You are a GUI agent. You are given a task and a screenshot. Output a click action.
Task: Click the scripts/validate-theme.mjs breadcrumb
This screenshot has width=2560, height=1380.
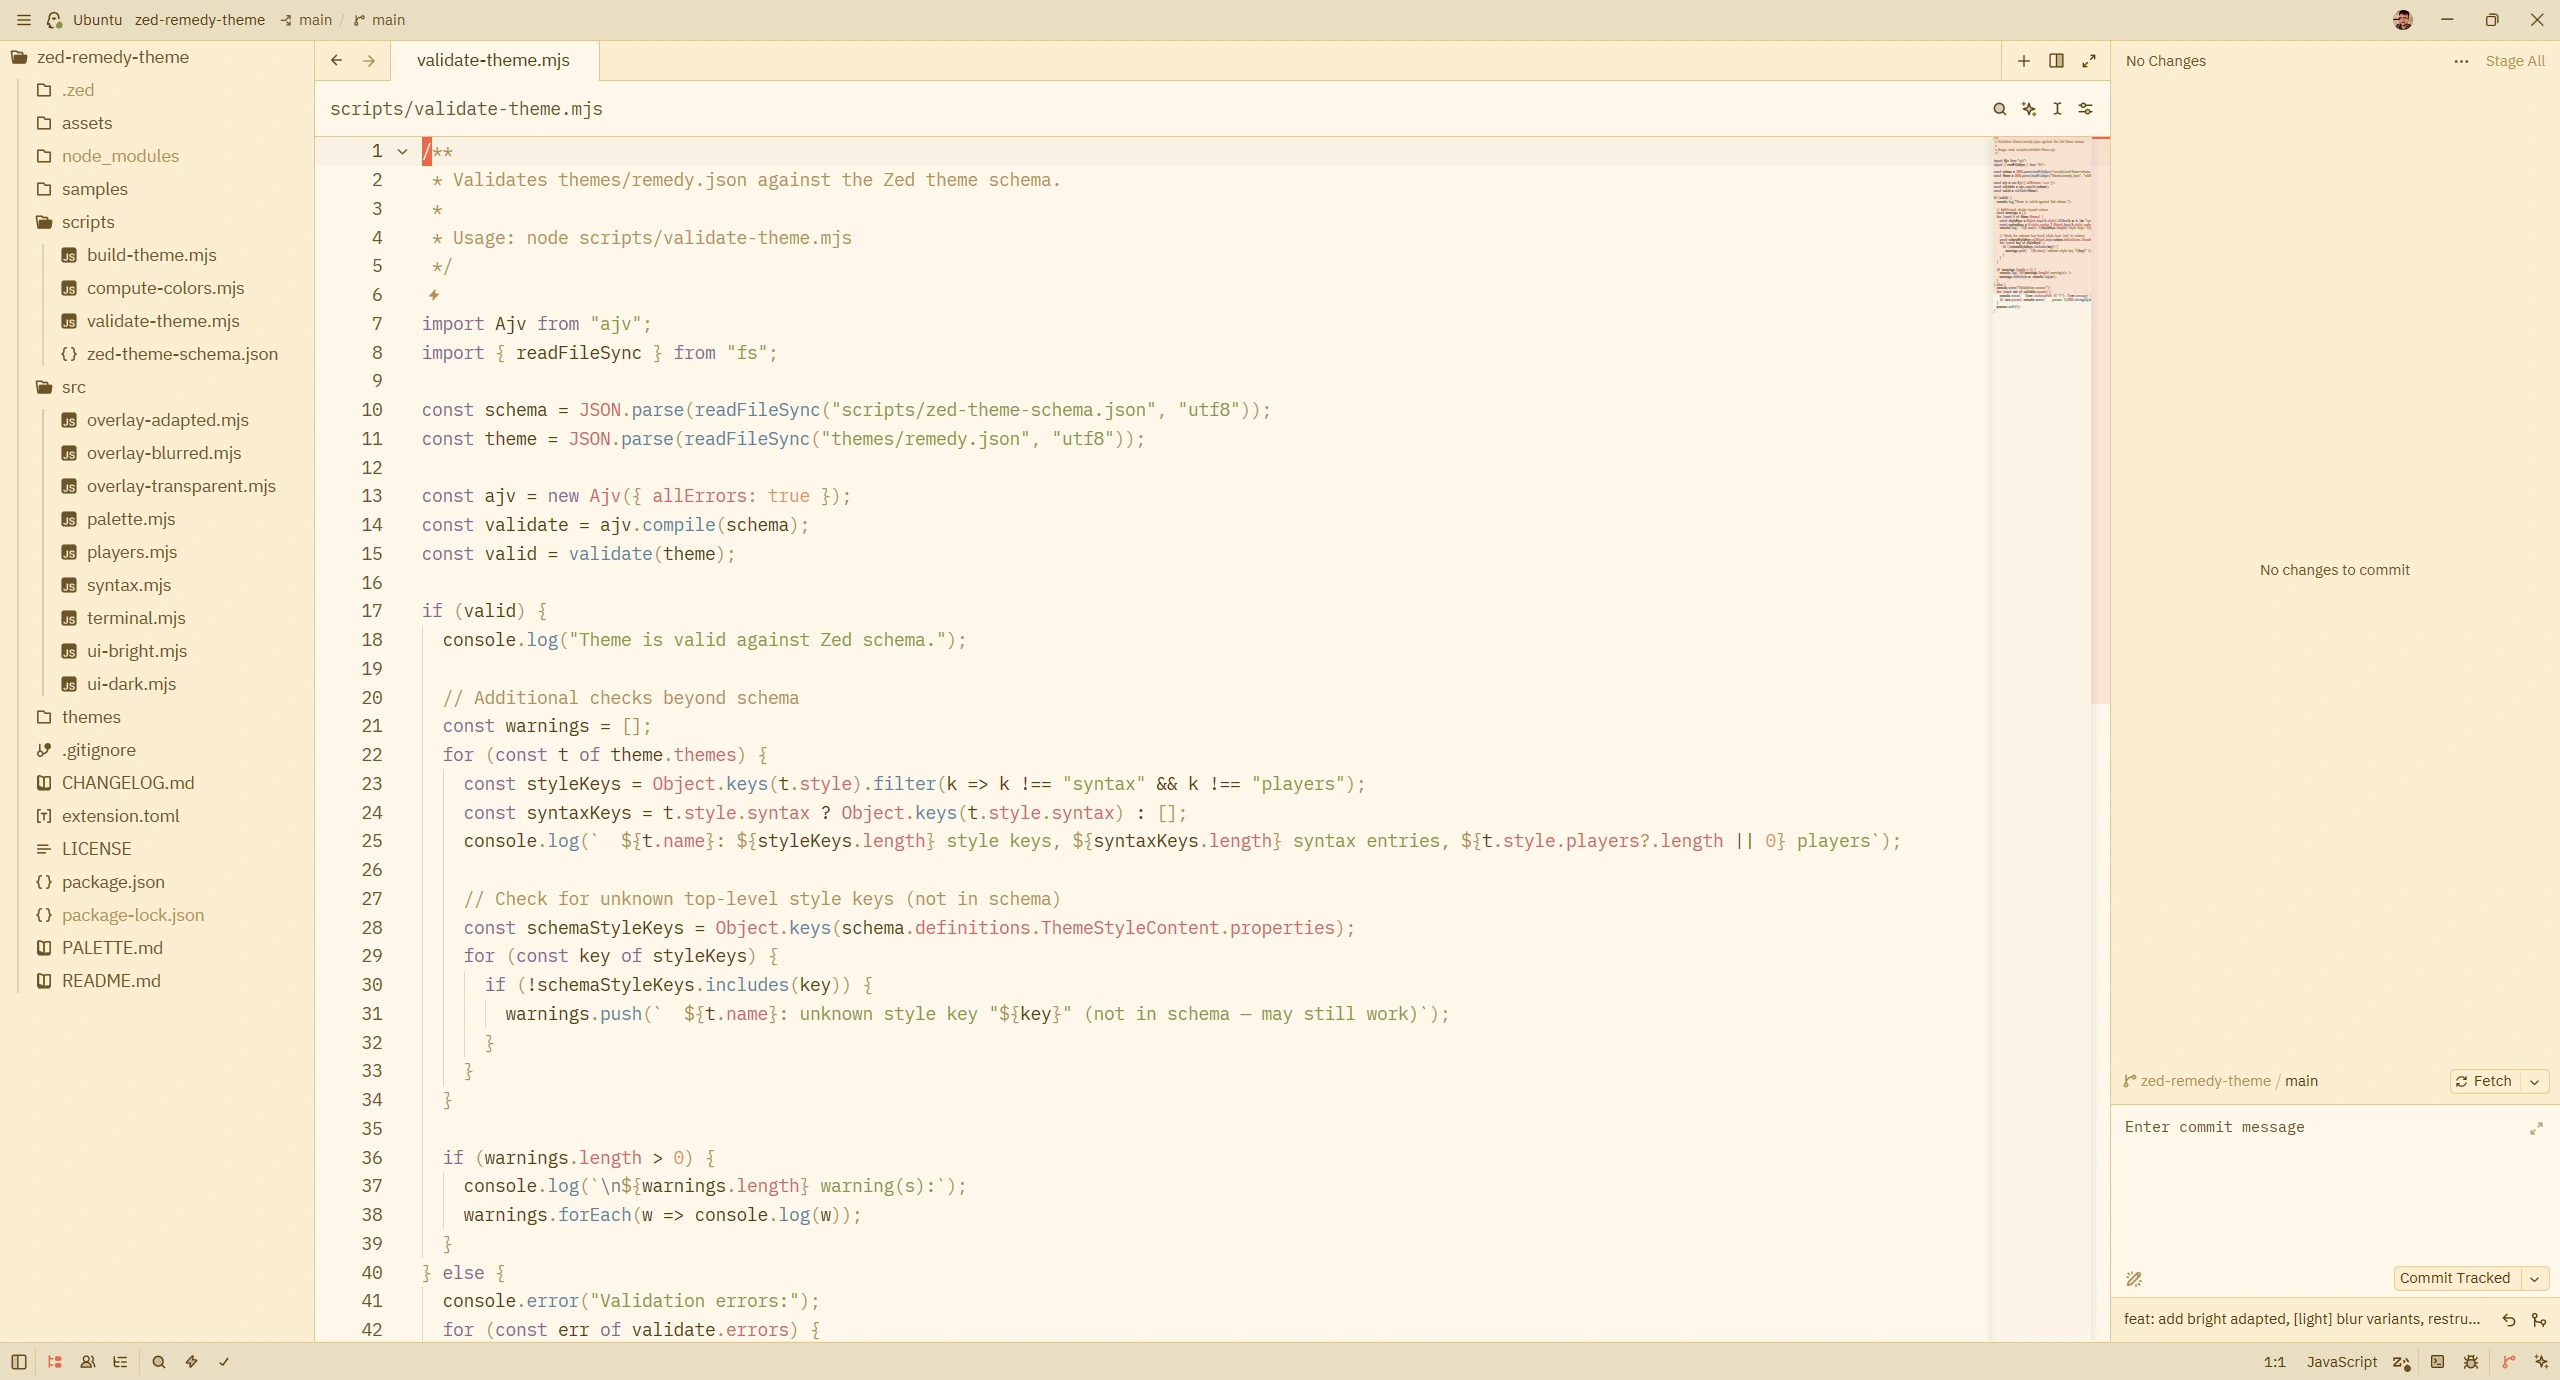coord(466,109)
